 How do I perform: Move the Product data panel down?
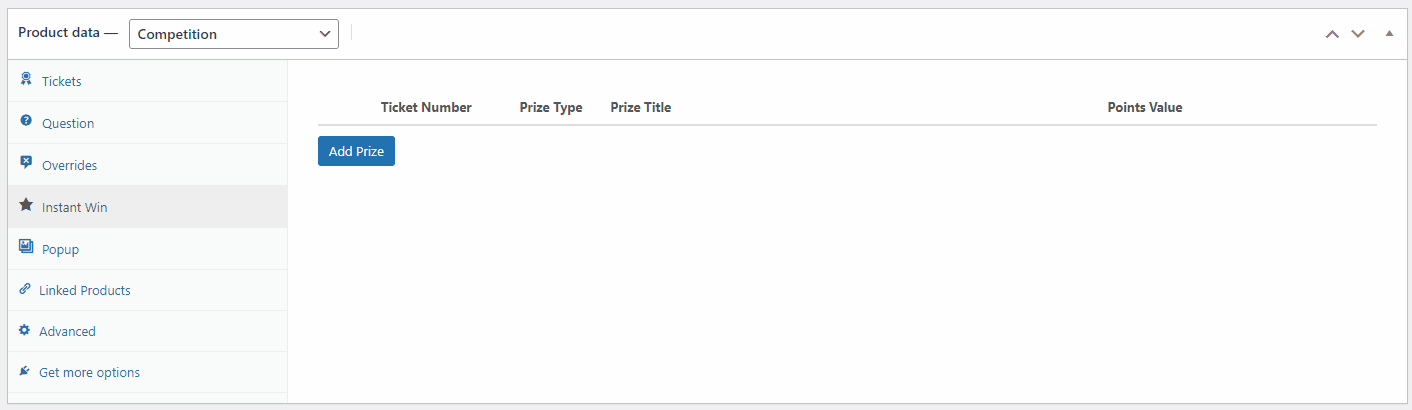coord(1358,34)
